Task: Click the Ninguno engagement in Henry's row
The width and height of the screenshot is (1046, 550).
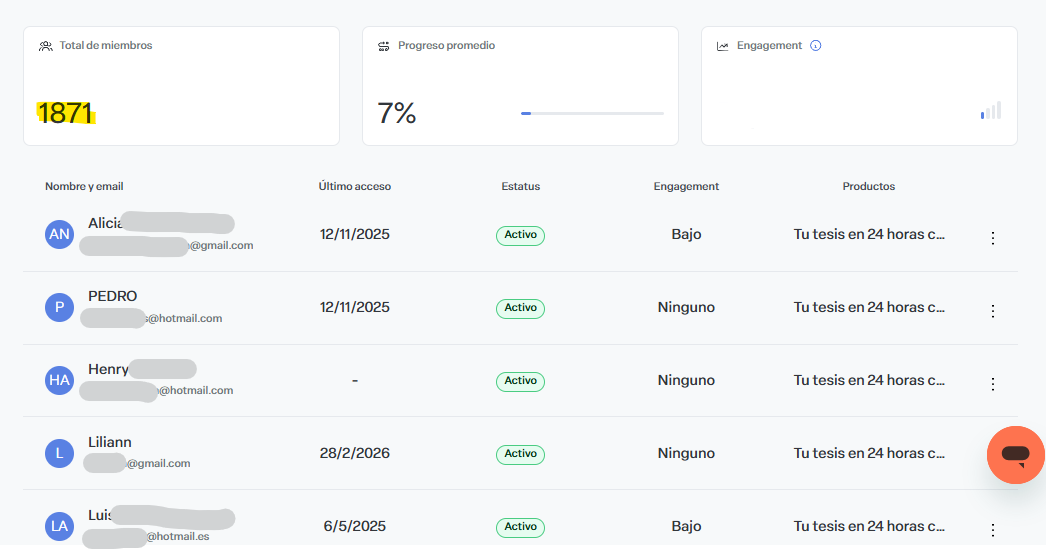Action: (x=686, y=380)
